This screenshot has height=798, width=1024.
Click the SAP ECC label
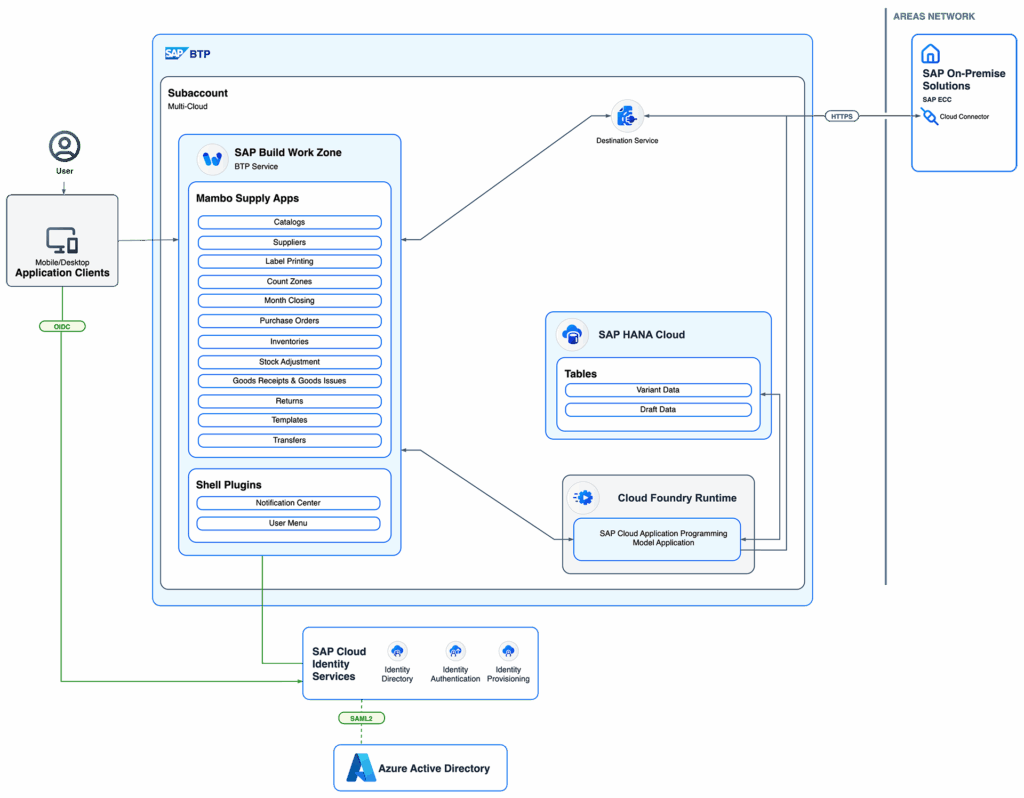click(x=936, y=100)
